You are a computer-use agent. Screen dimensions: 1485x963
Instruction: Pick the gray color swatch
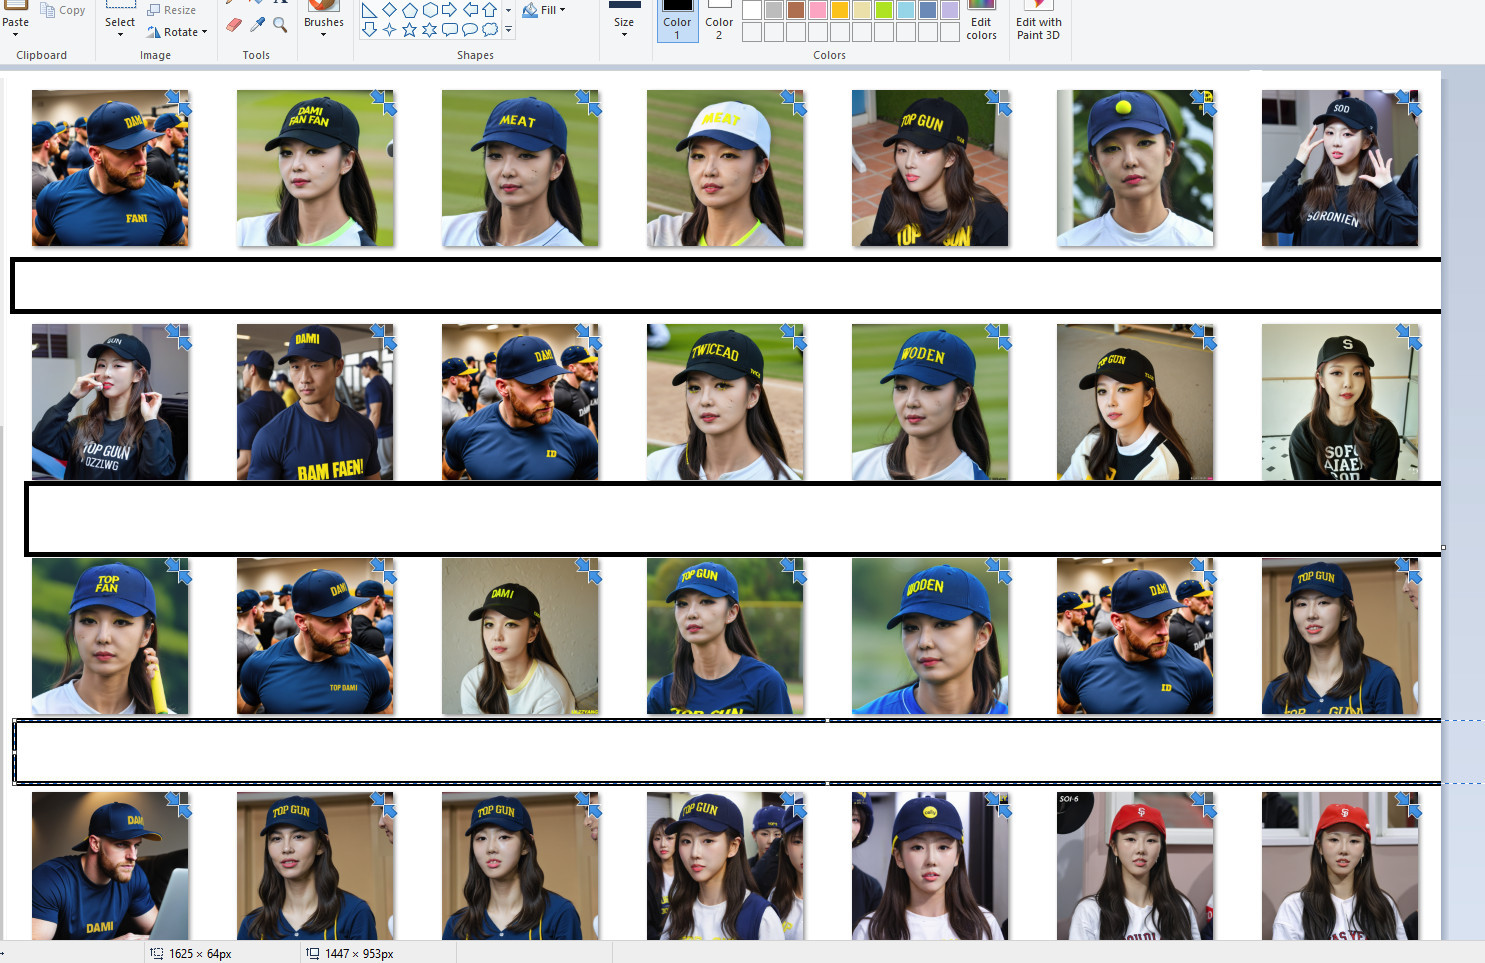774,10
